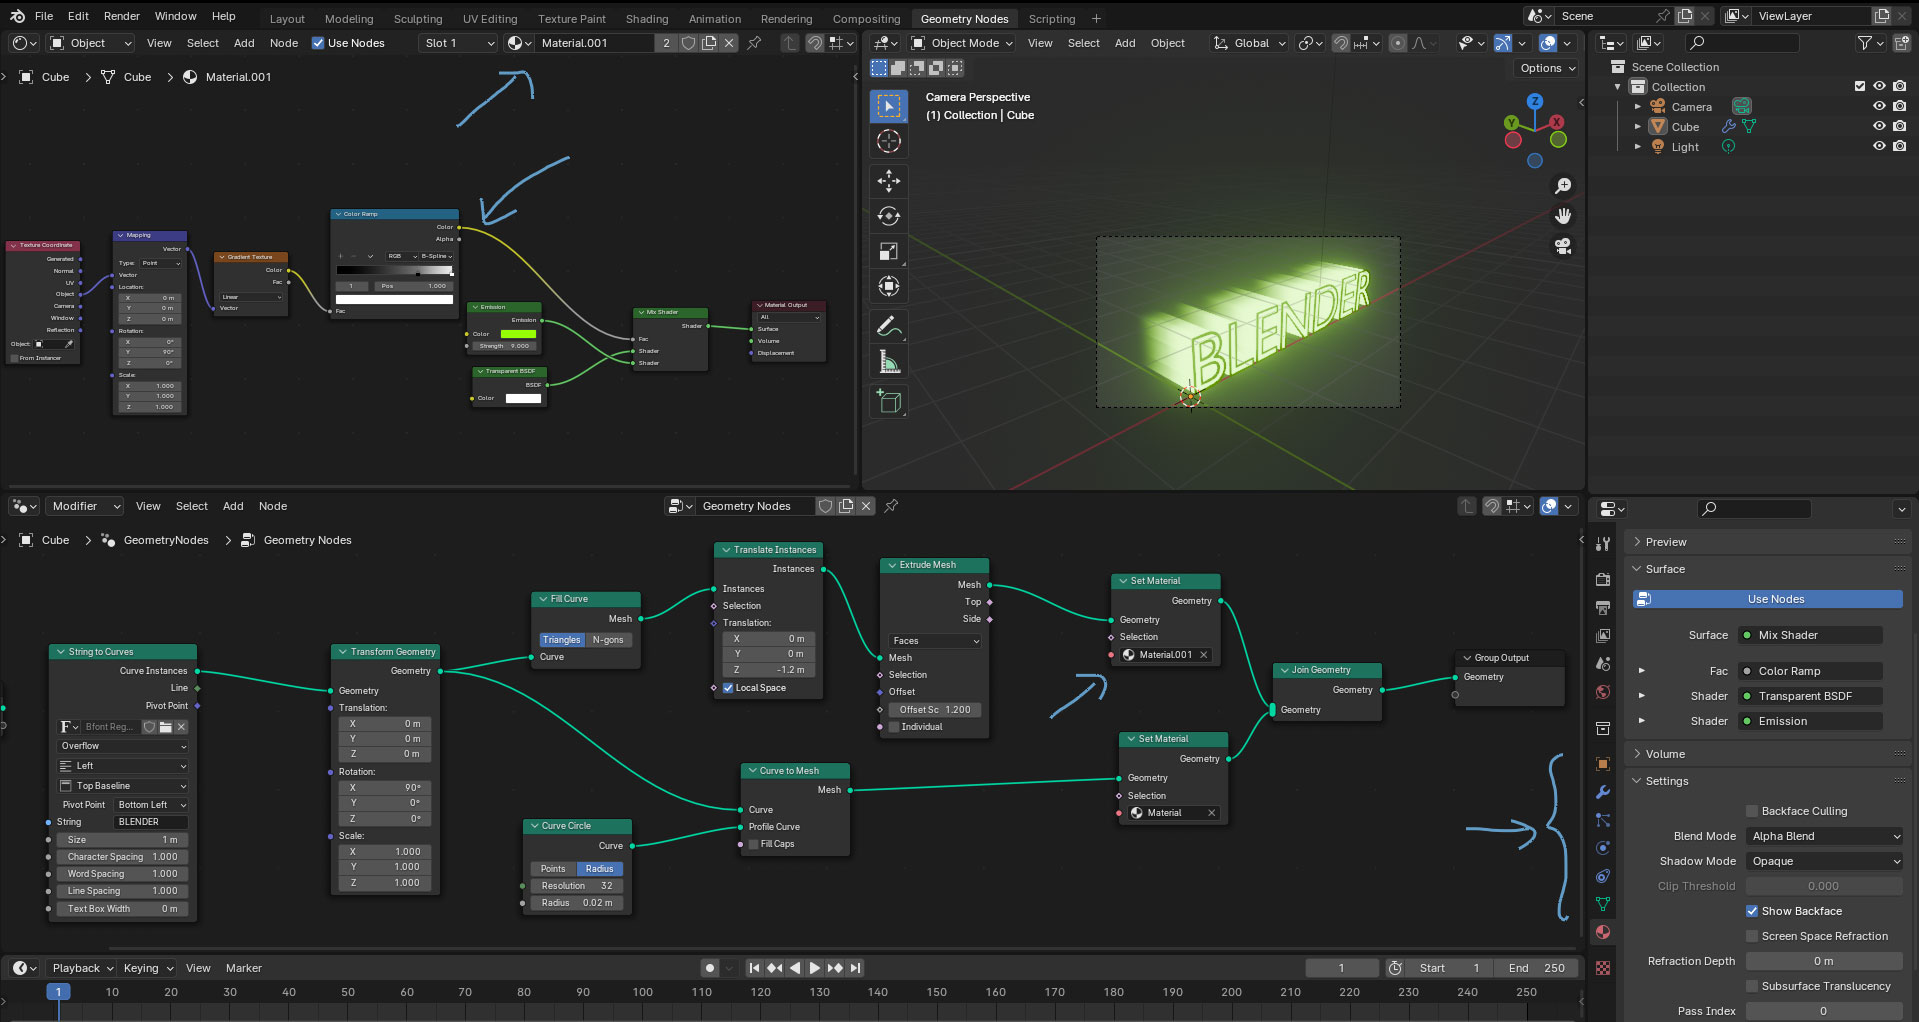
Task: Enable Fill Caps in Curve to Mesh node
Action: 753,844
